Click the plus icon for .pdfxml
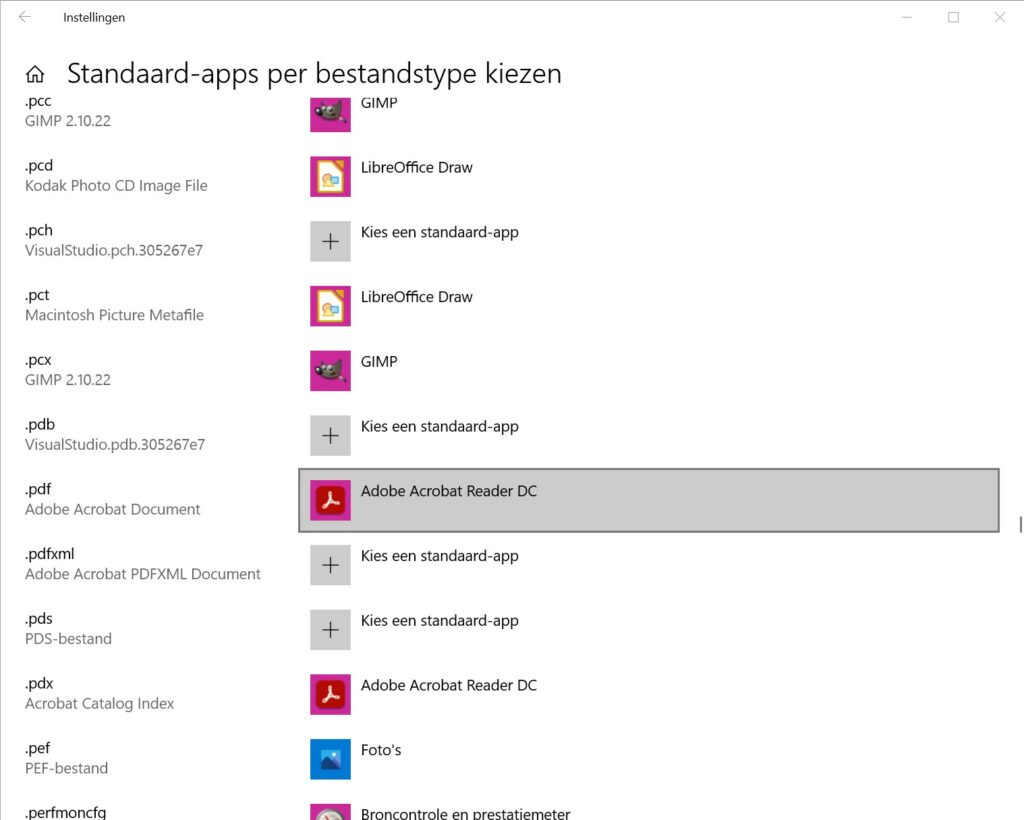1024x820 pixels. [330, 565]
